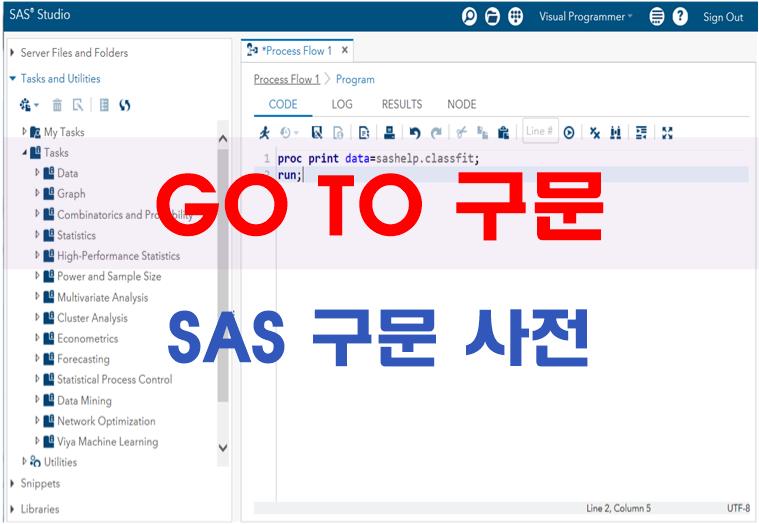759x524 pixels.
Task: Click the Maximize view icon
Action: click(667, 133)
